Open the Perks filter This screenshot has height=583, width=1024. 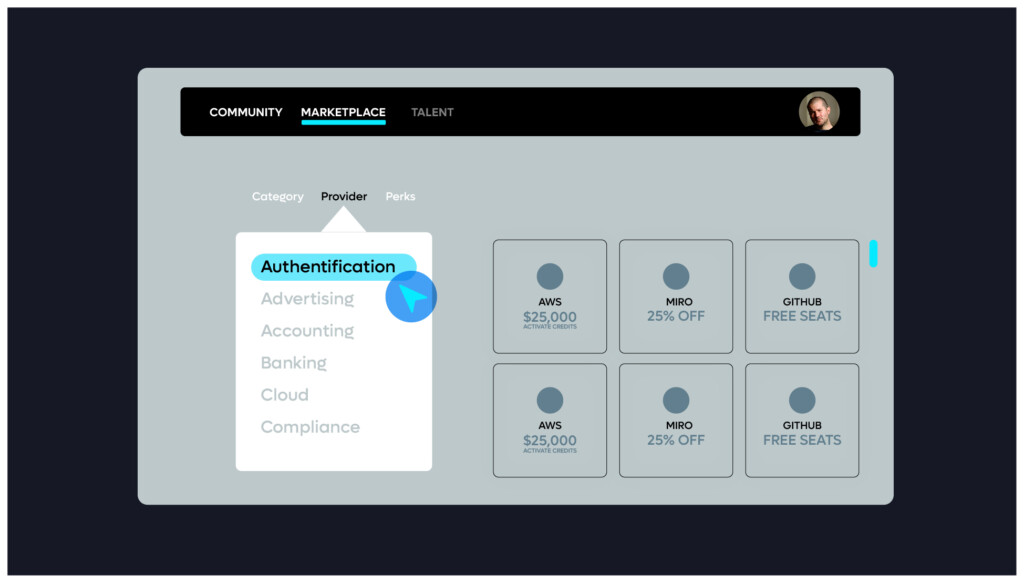(x=400, y=197)
